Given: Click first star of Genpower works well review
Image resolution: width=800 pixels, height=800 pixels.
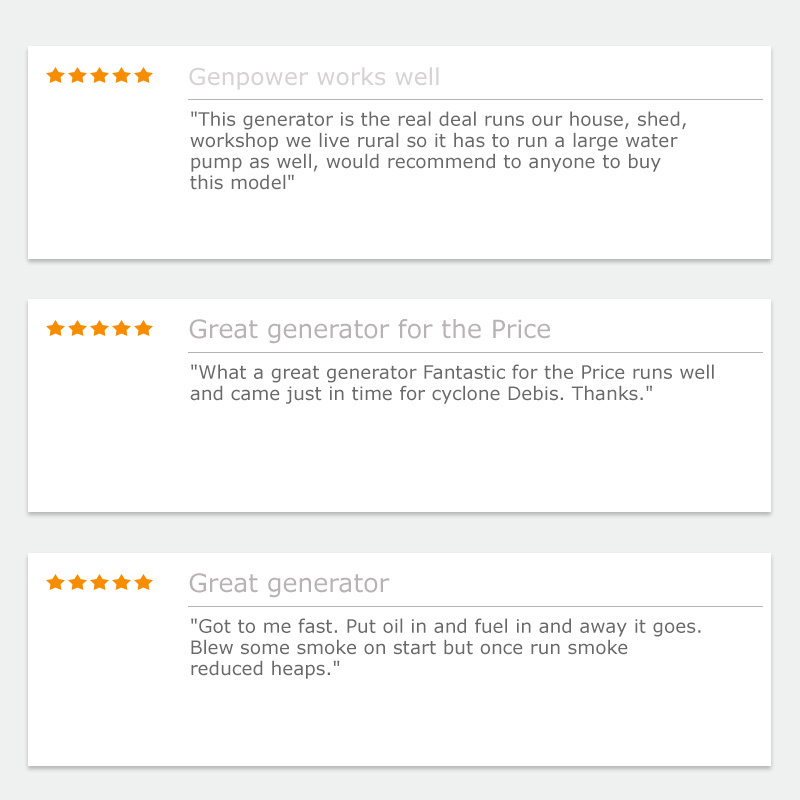Looking at the screenshot, I should (x=56, y=75).
